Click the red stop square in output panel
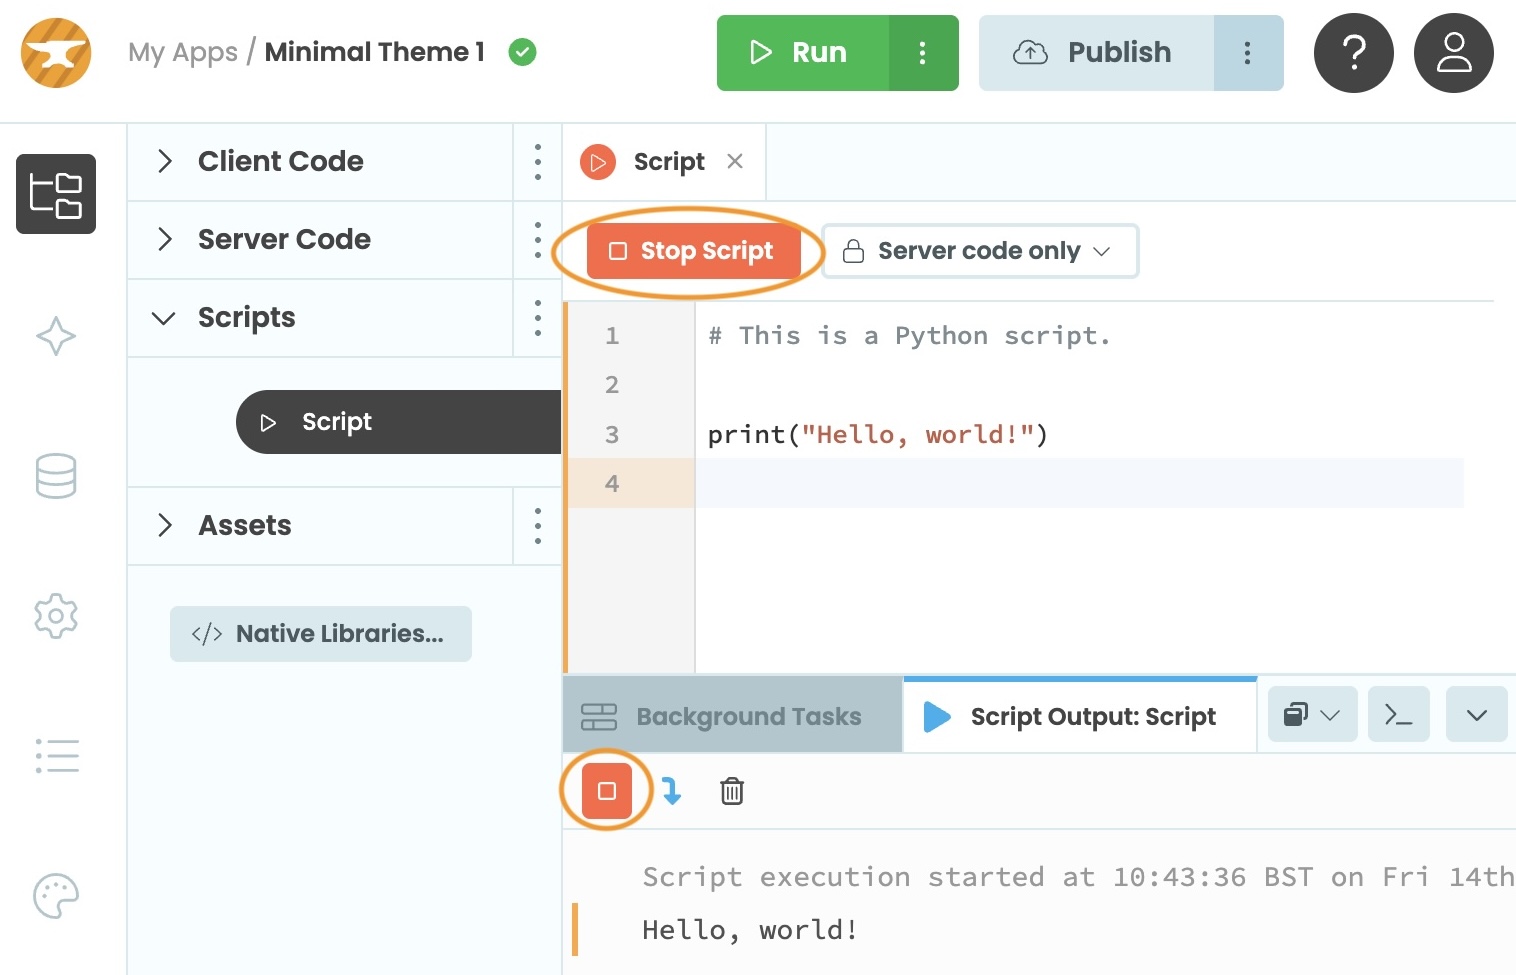The width and height of the screenshot is (1516, 975). point(607,791)
